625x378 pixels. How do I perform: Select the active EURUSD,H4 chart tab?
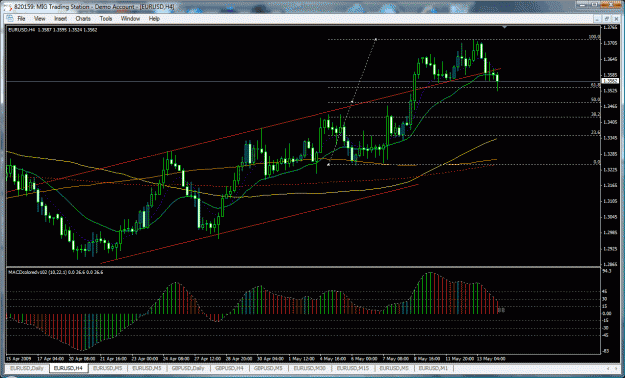tap(68, 368)
